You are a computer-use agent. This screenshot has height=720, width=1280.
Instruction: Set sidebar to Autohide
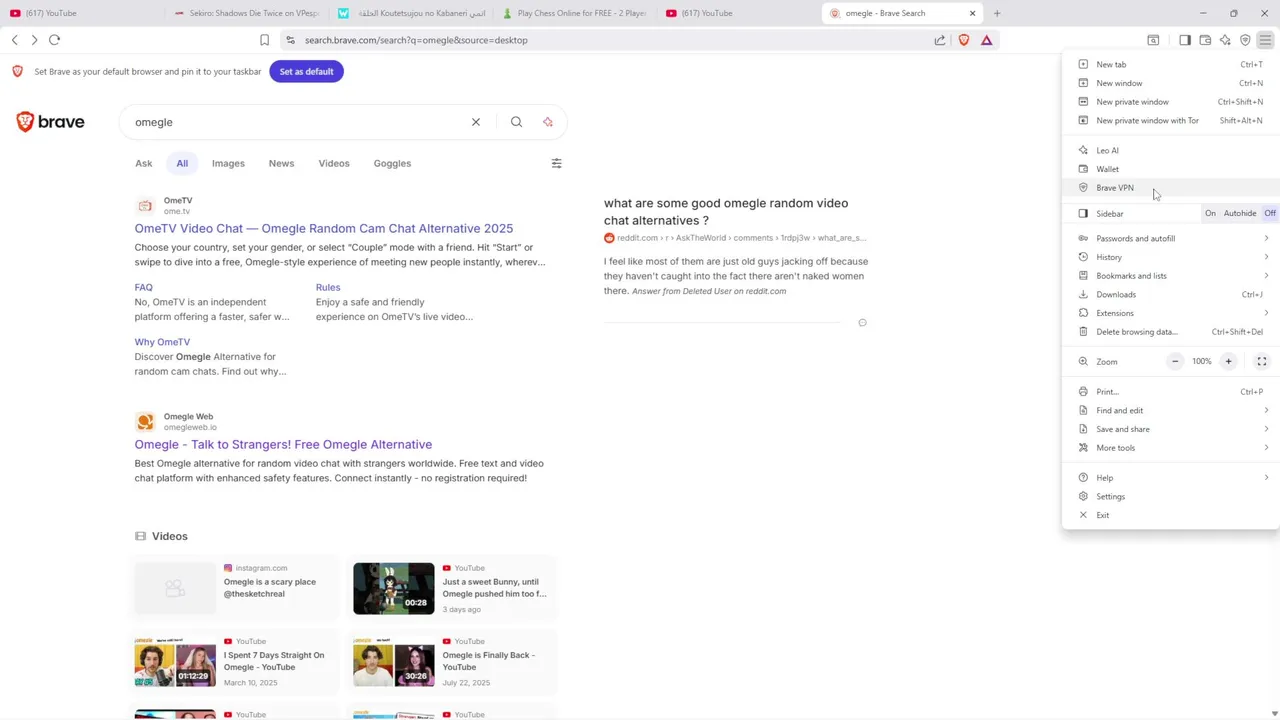tap(1240, 213)
